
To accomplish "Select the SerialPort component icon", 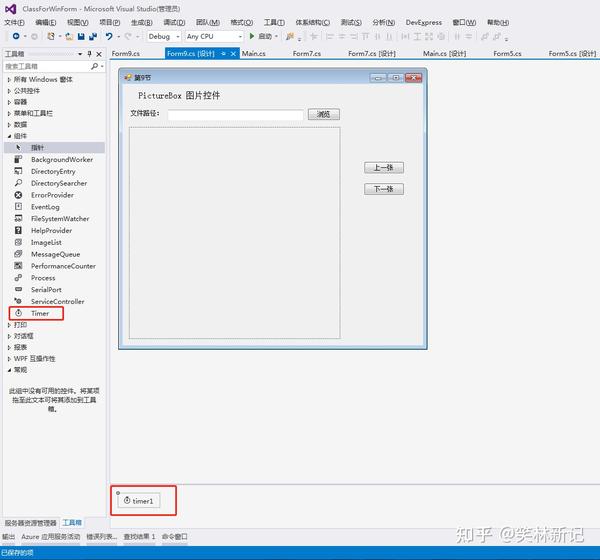I will 18,290.
